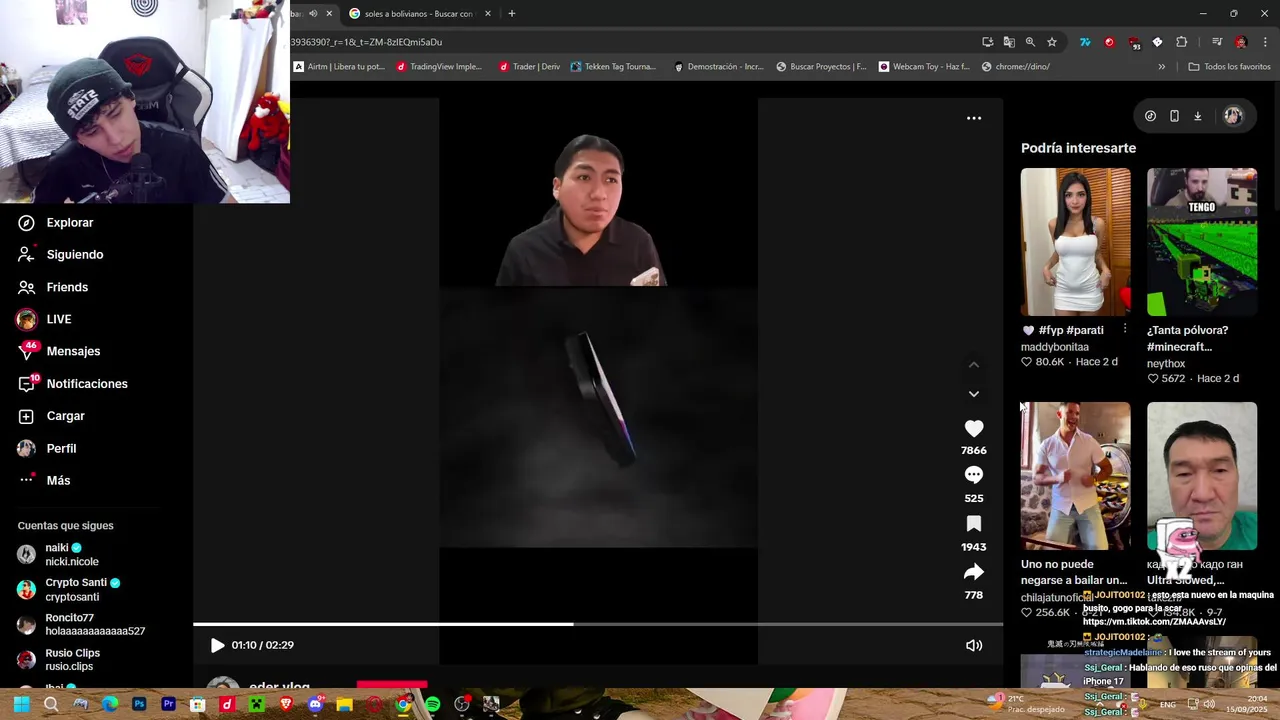This screenshot has height=720, width=1280.
Task: Open Todos los favoritos folder
Action: pos(1230,67)
